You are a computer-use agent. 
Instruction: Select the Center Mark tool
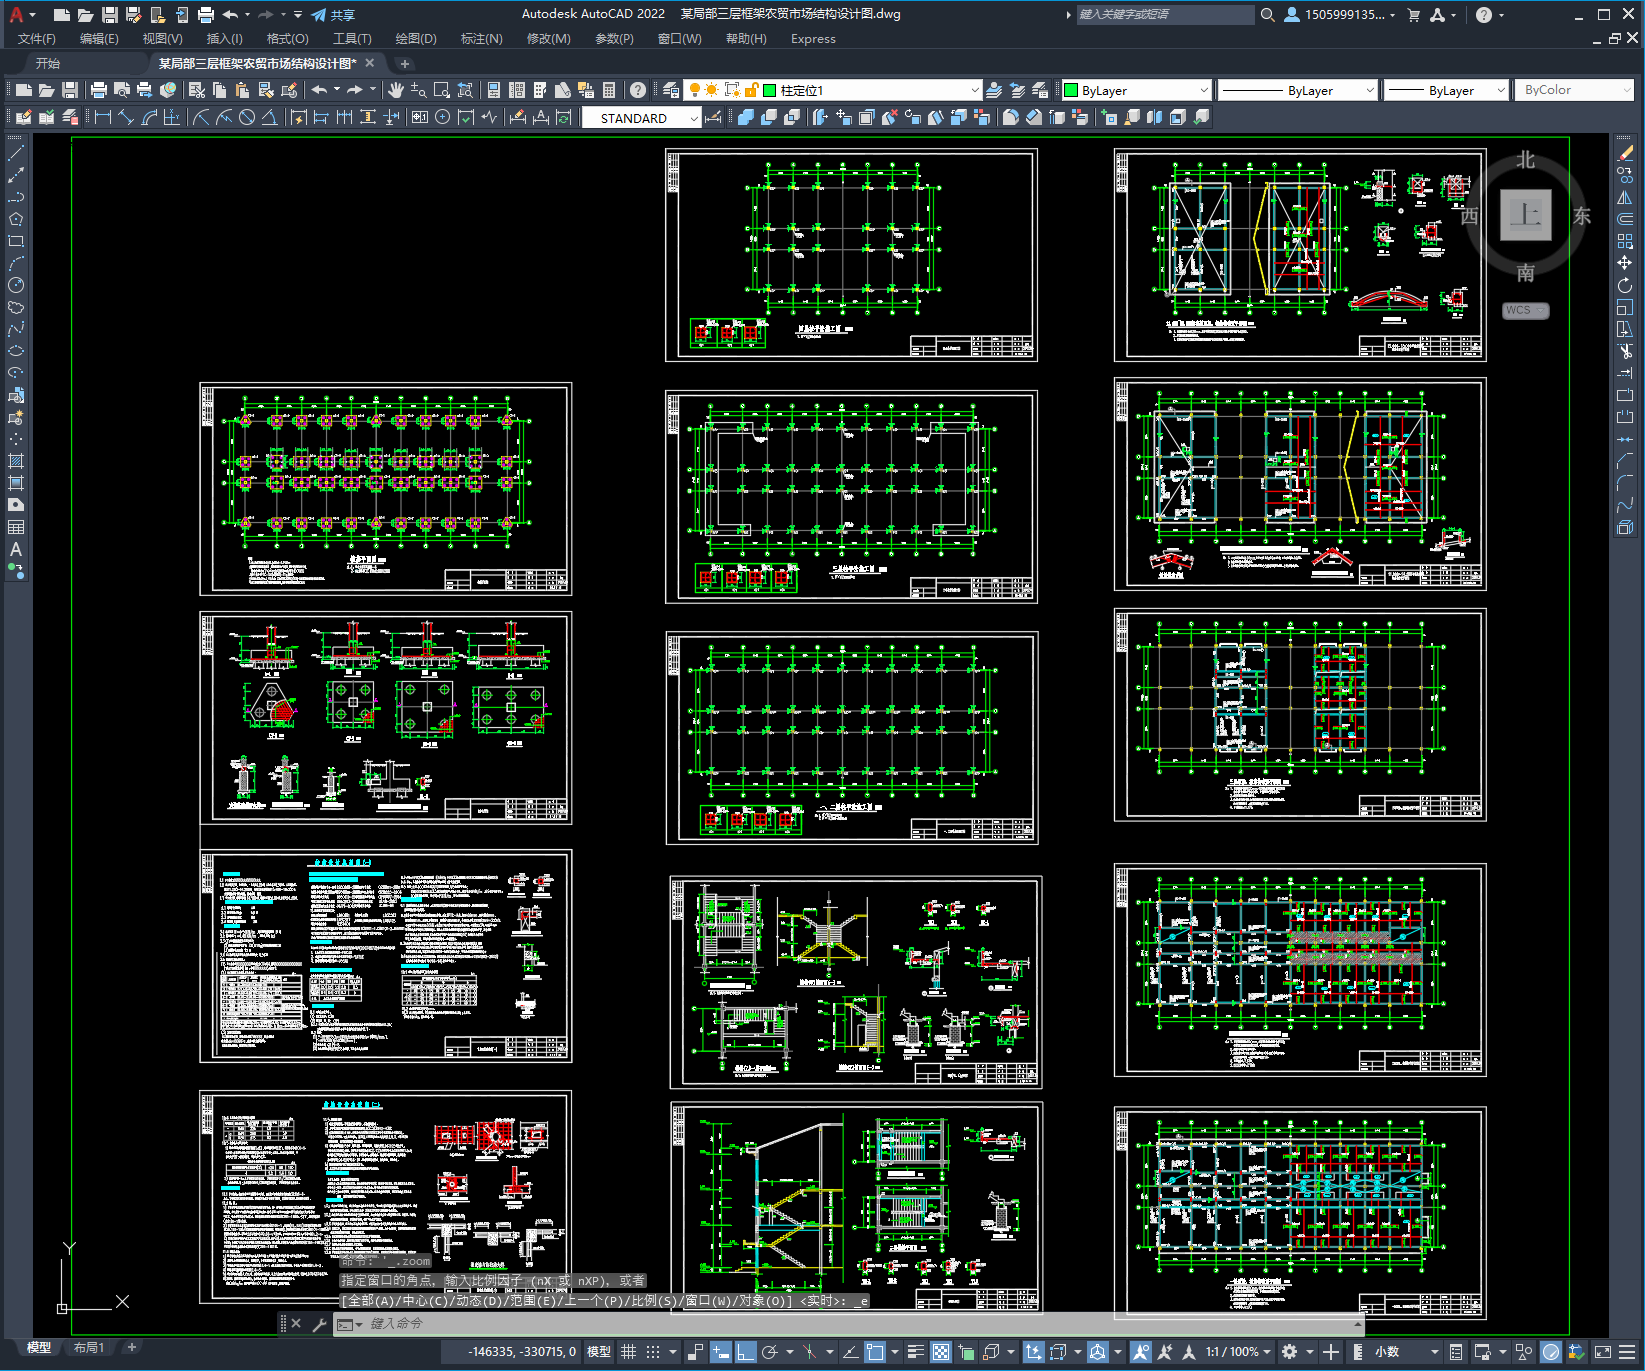pyautogui.click(x=442, y=117)
